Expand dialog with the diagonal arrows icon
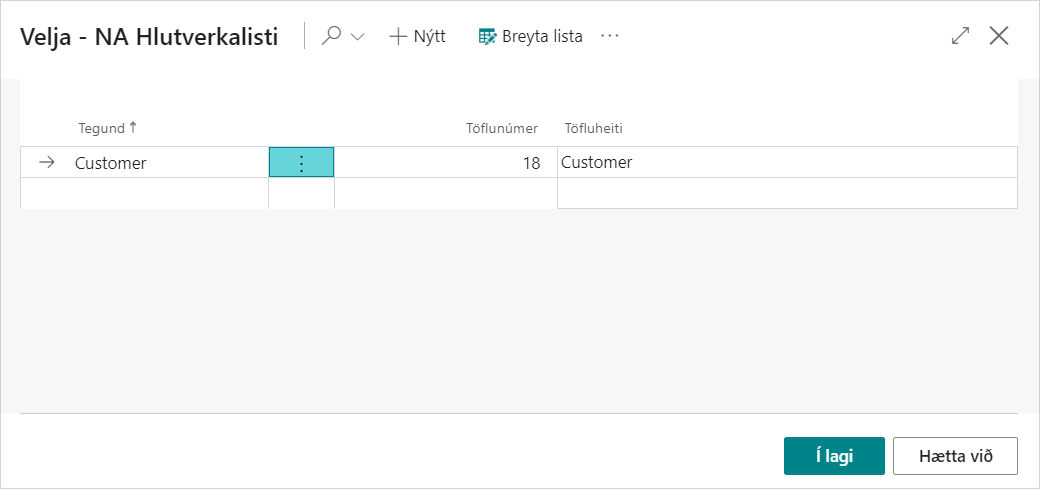Screen dimensions: 1040x489 point(960,36)
